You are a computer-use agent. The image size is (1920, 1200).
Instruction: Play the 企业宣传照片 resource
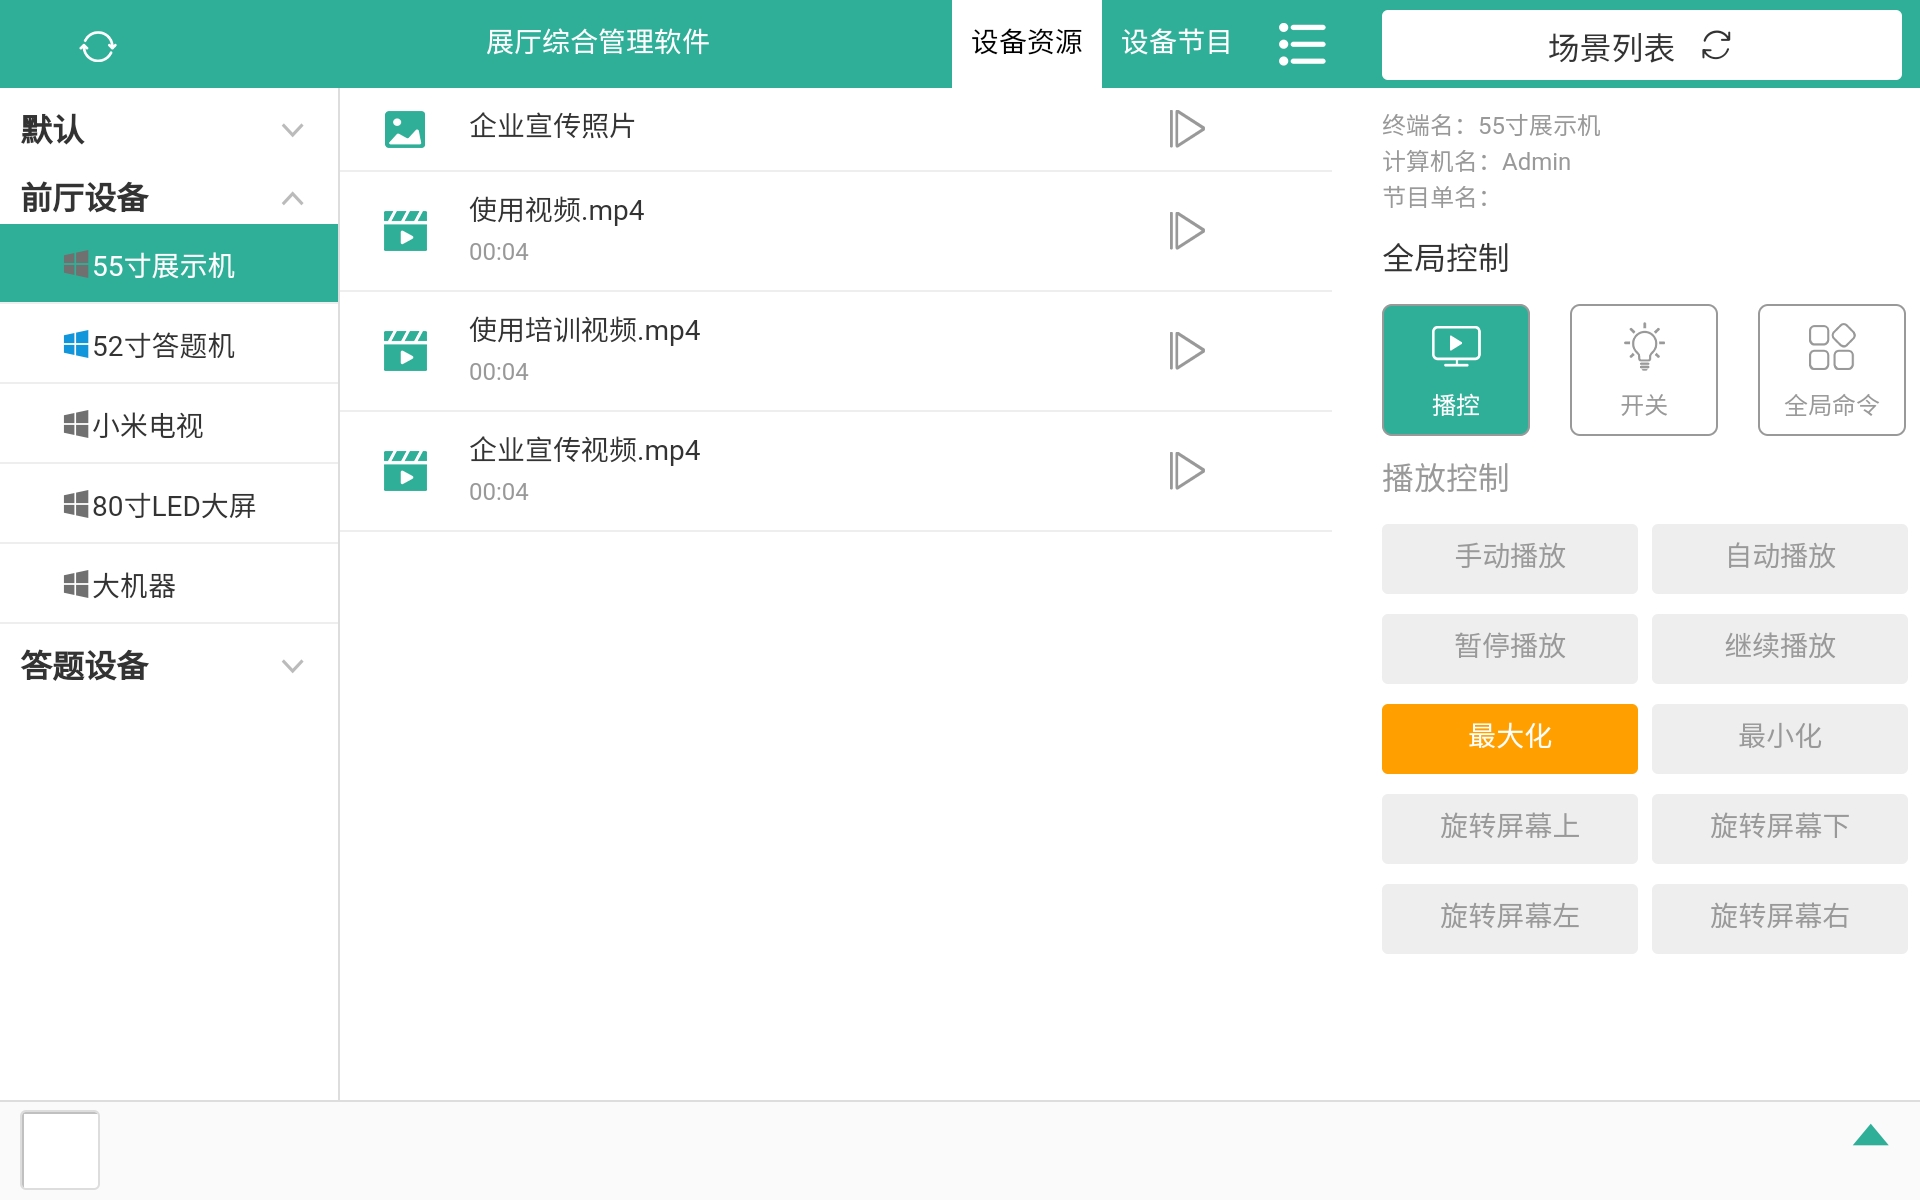[x=1188, y=128]
